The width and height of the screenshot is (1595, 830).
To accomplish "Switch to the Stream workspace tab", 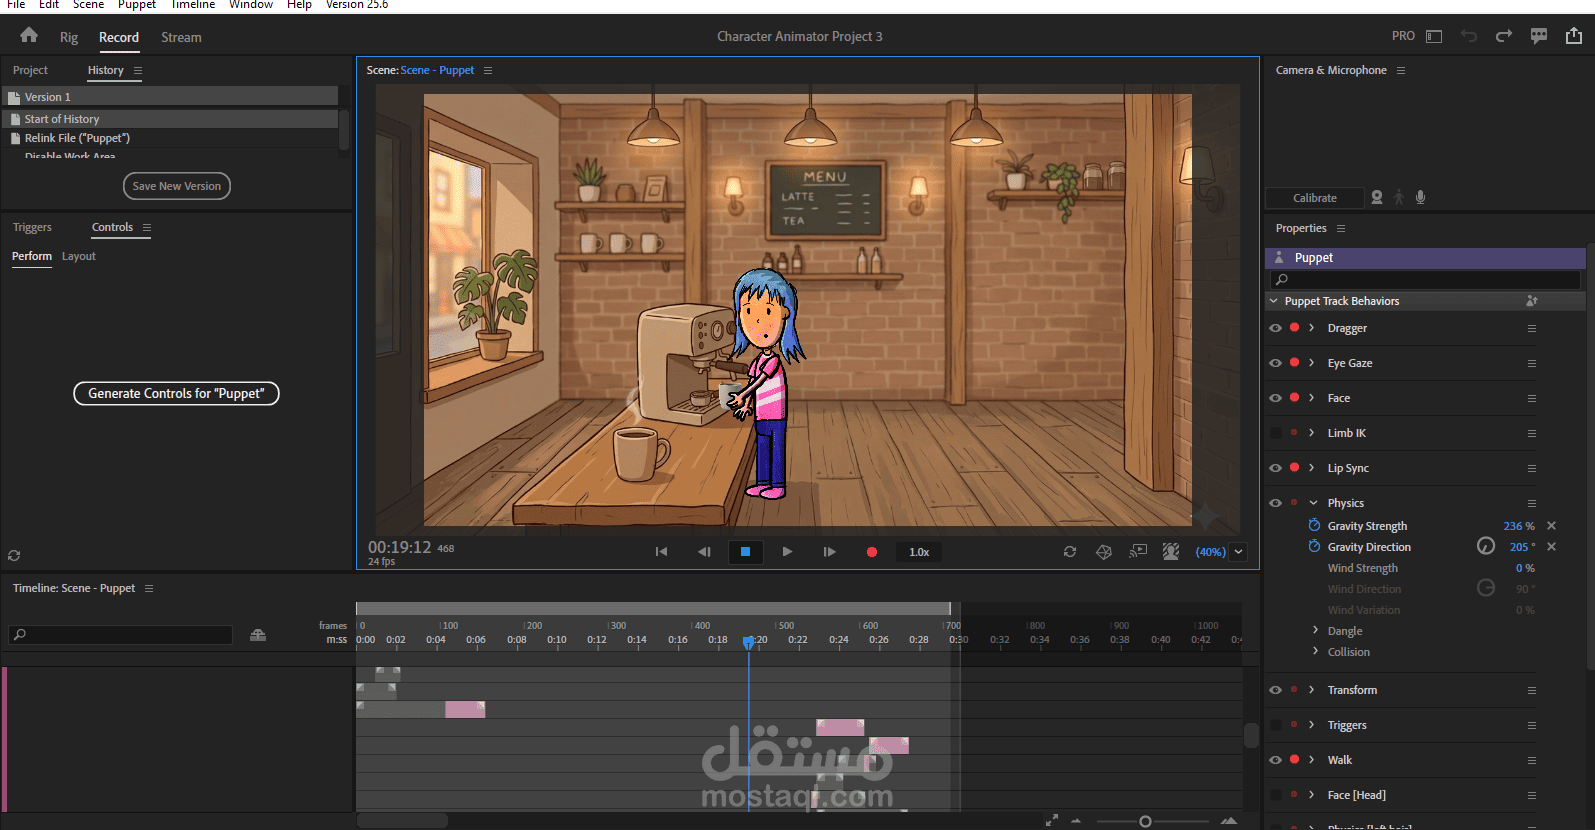I will click(181, 37).
